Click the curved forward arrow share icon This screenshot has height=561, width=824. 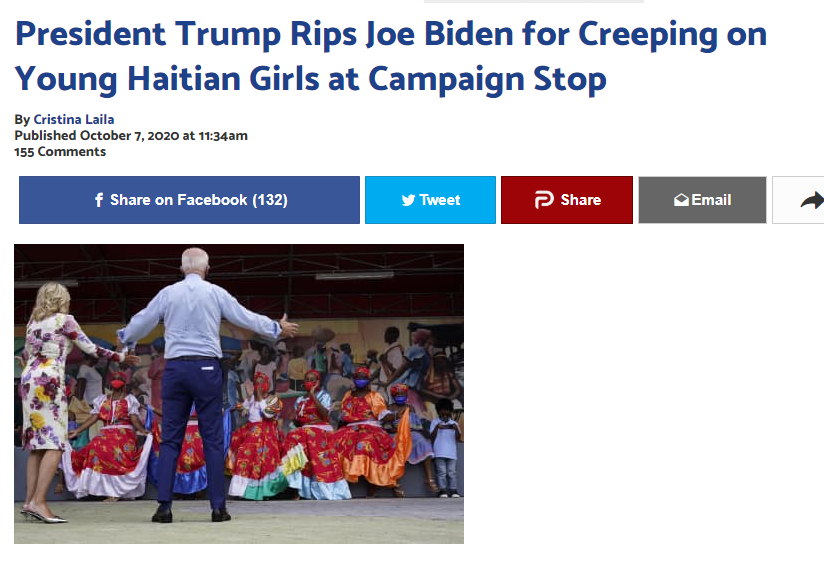click(x=812, y=200)
